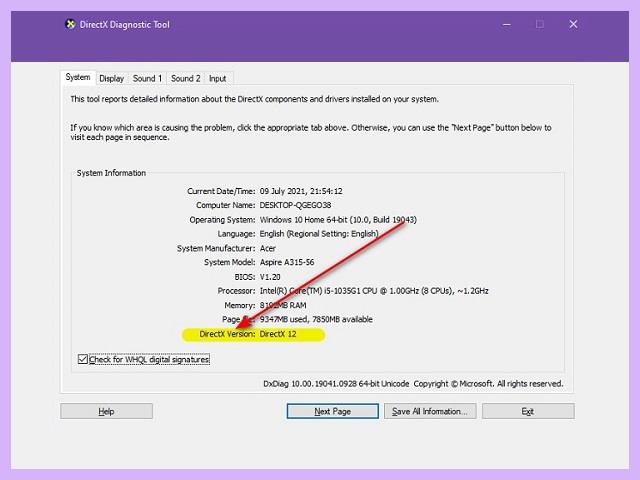Viewport: 640px width, 480px height.
Task: Select Windows 10 Home 64-bit value
Action: (338, 220)
